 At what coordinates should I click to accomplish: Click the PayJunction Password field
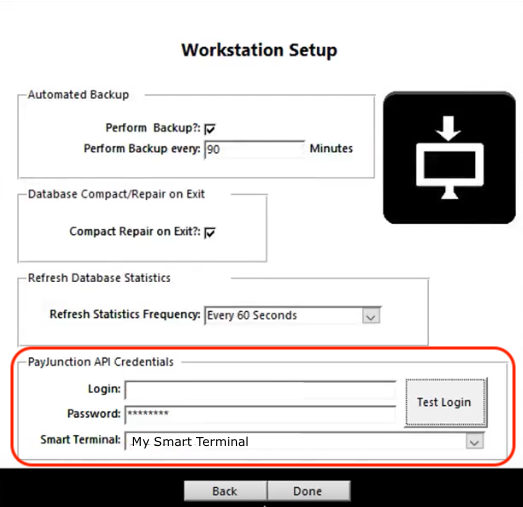[x=260, y=415]
